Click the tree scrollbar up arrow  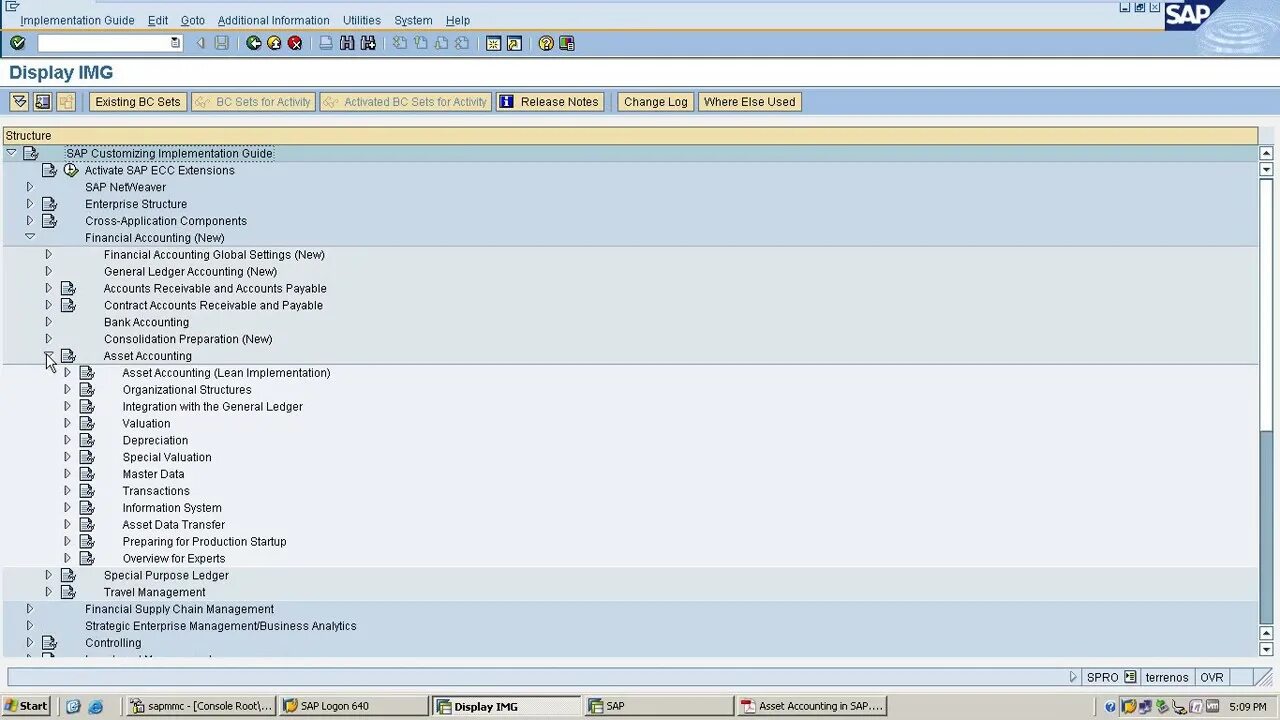tap(1266, 153)
